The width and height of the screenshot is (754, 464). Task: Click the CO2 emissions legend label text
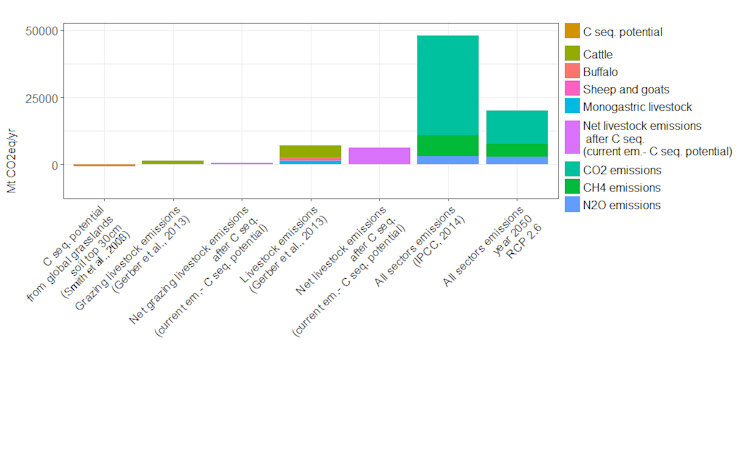tap(622, 170)
